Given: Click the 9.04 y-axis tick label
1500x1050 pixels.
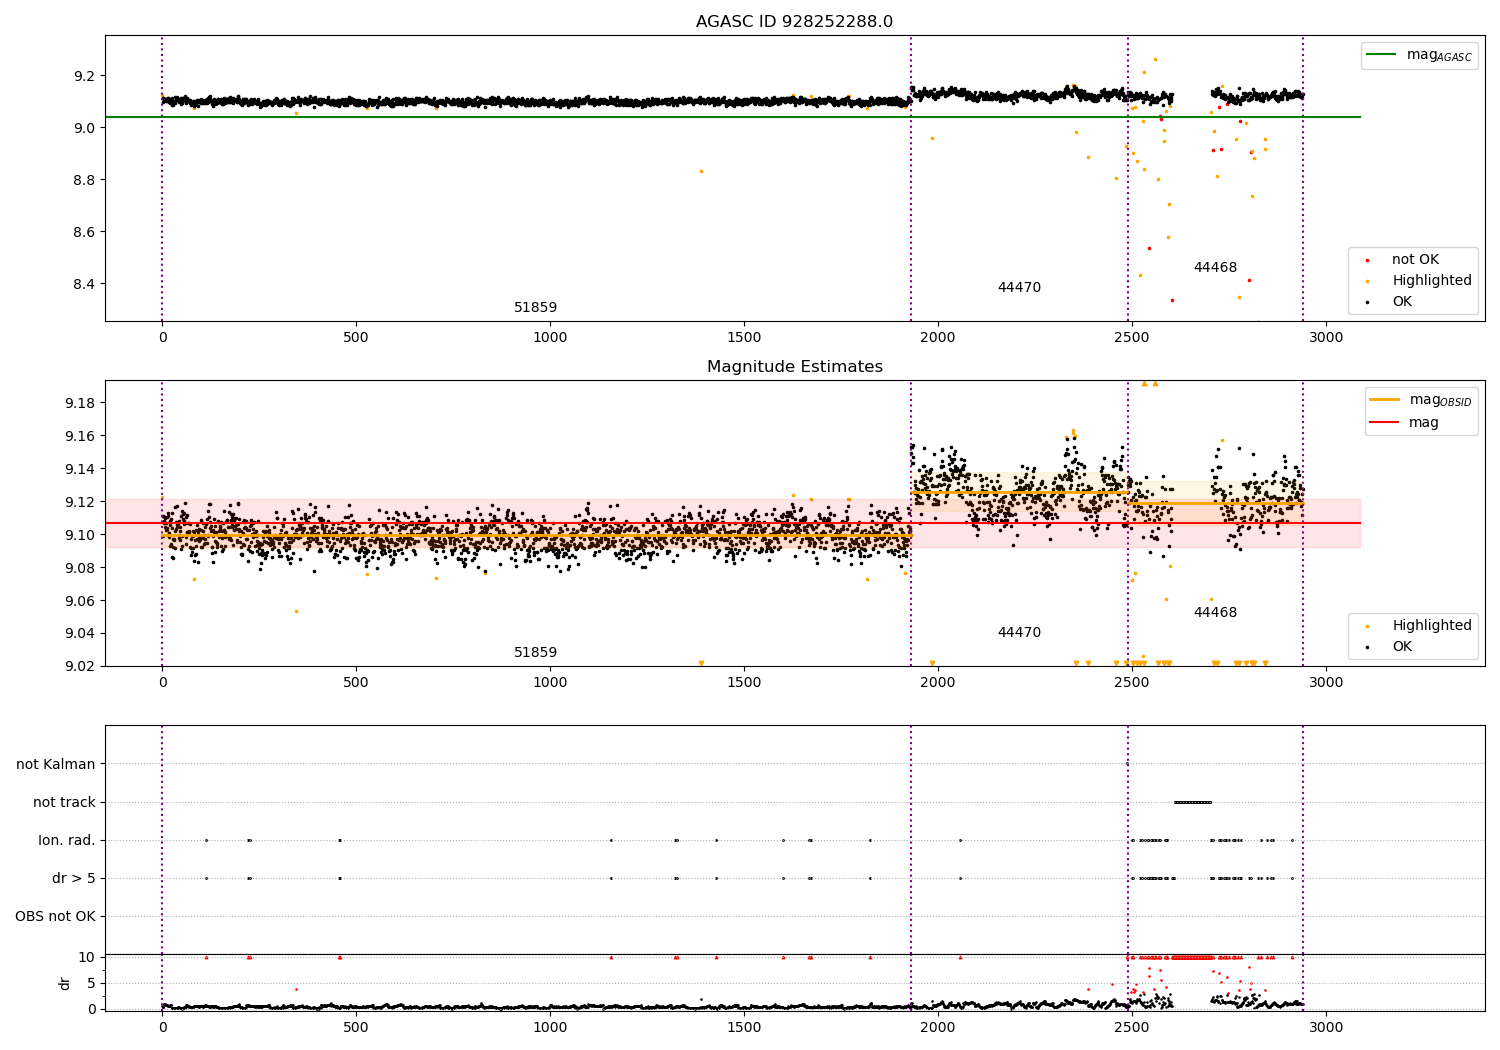Looking at the screenshot, I should coord(80,633).
